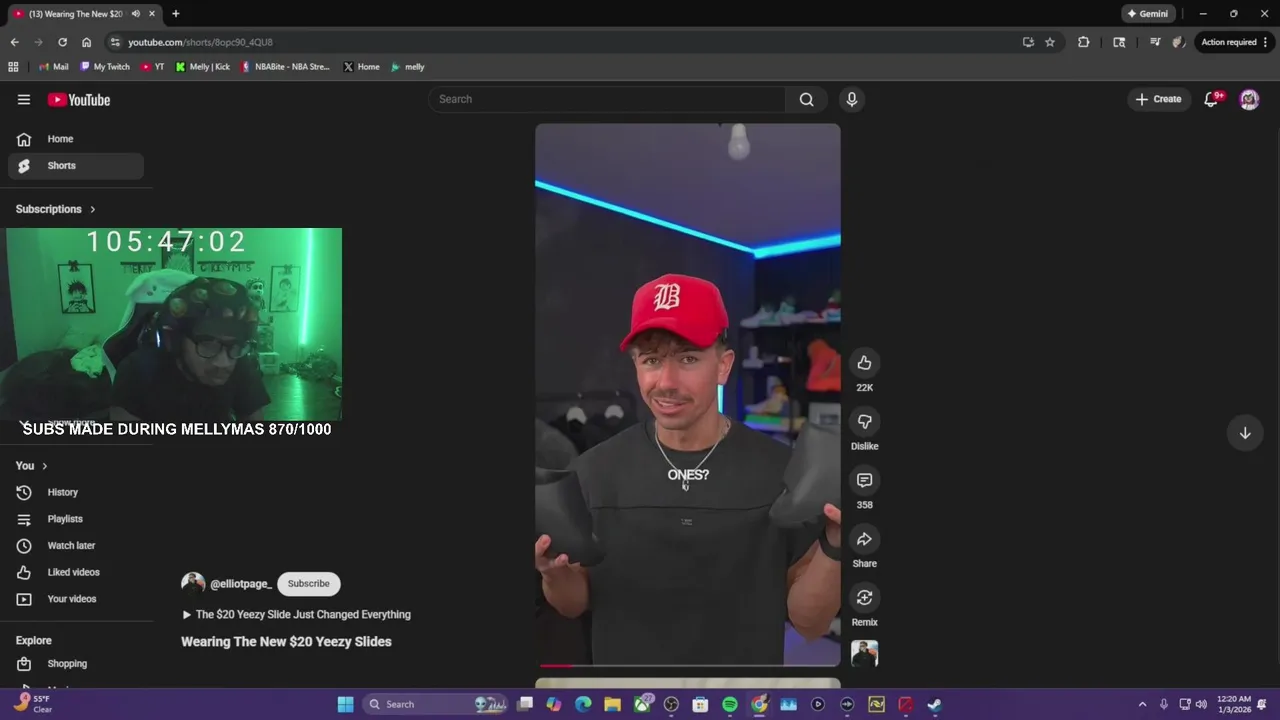Open the browser home page
The height and width of the screenshot is (720, 1280).
pyautogui.click(x=86, y=42)
